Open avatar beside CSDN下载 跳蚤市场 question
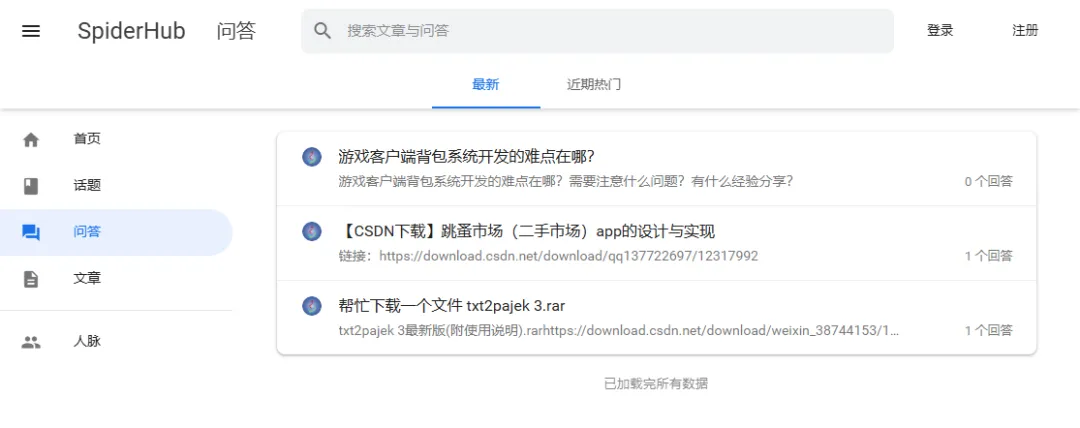This screenshot has width=1080, height=428. (x=312, y=232)
